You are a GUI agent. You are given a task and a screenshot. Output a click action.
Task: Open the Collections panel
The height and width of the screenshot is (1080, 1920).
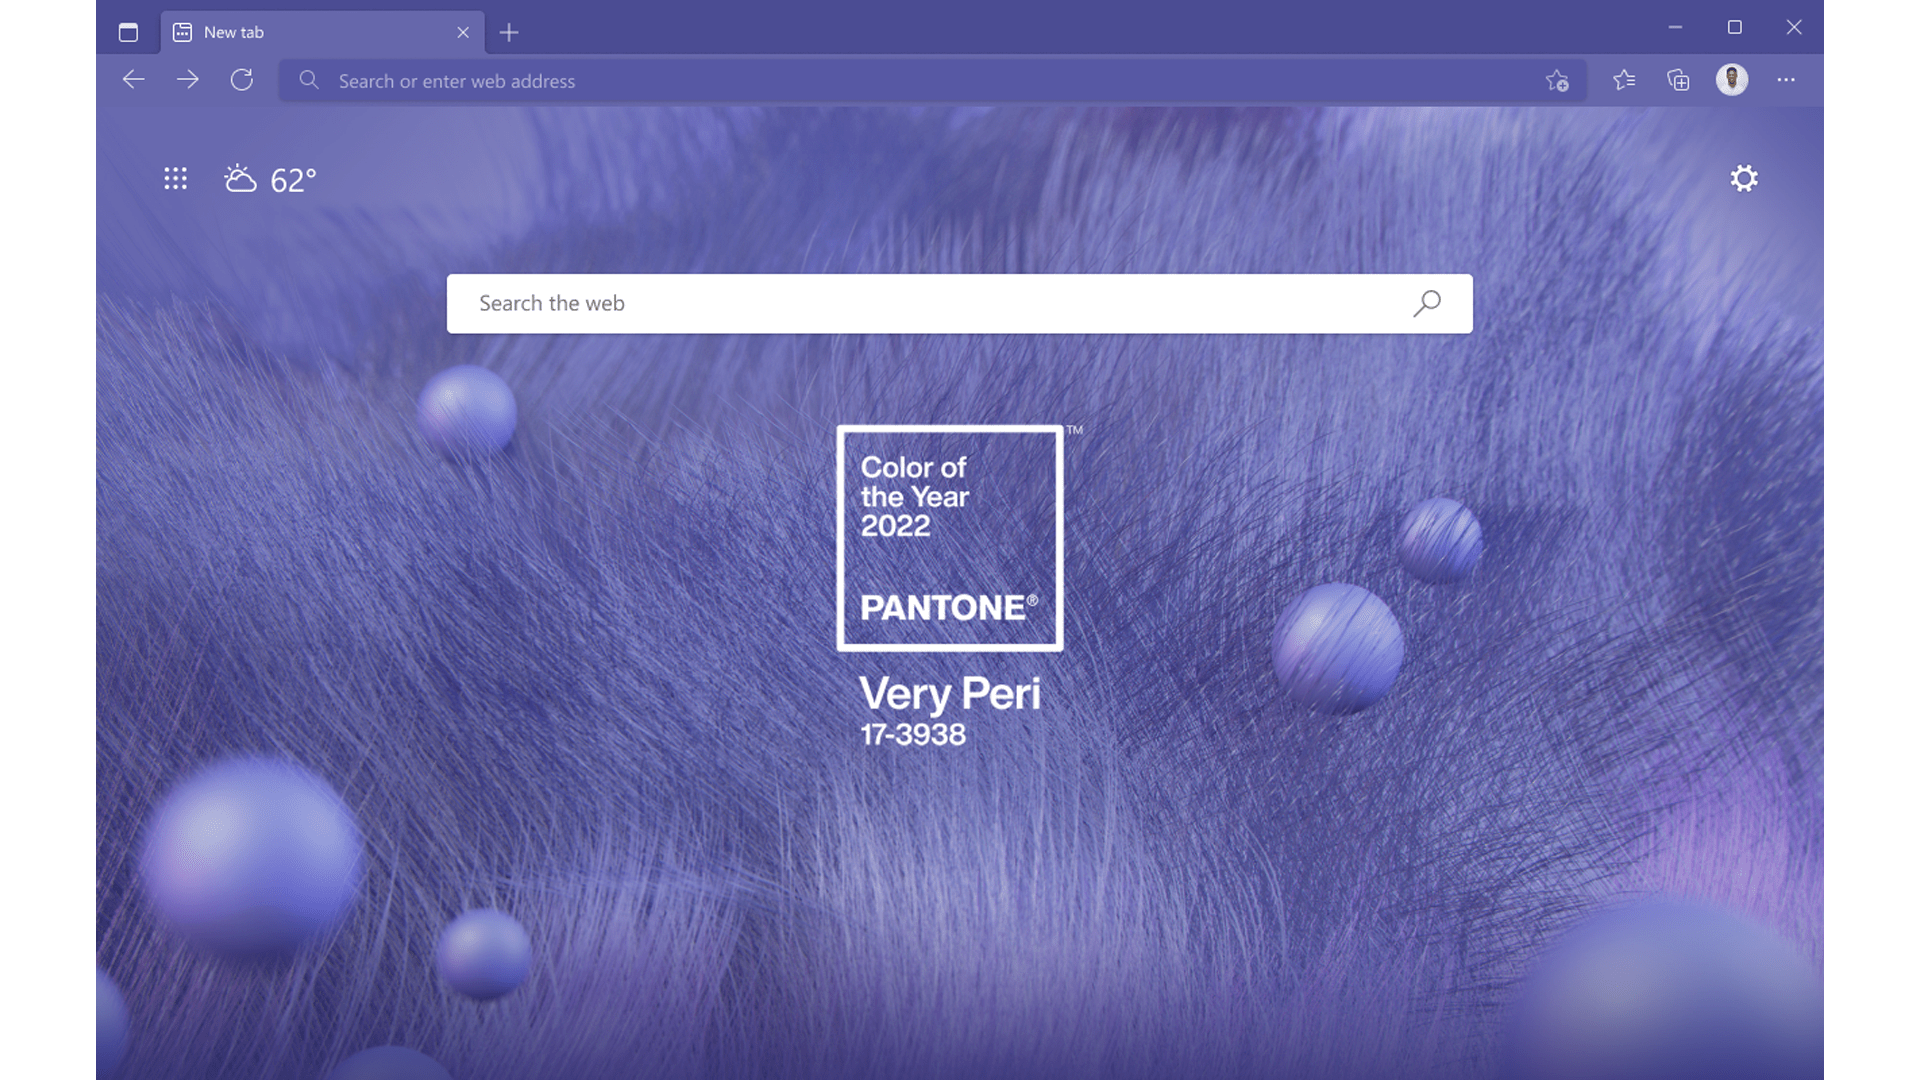click(1679, 80)
